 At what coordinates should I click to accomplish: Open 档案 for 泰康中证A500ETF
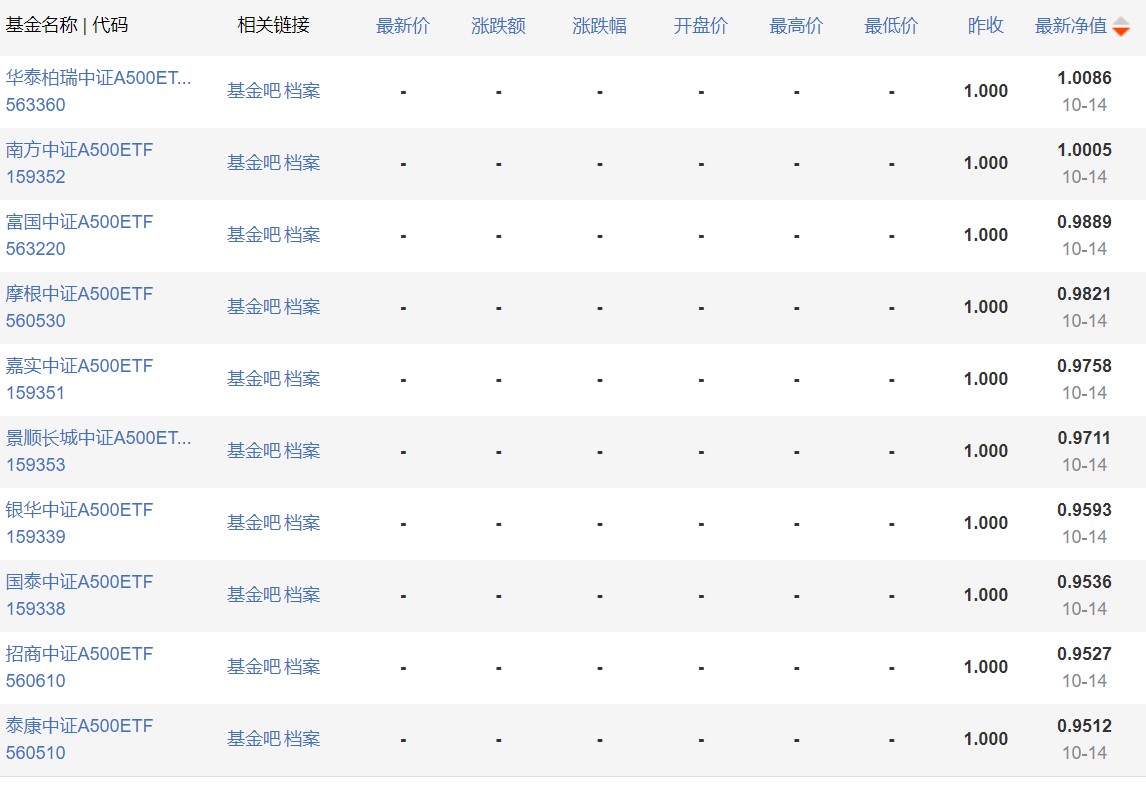(x=303, y=738)
